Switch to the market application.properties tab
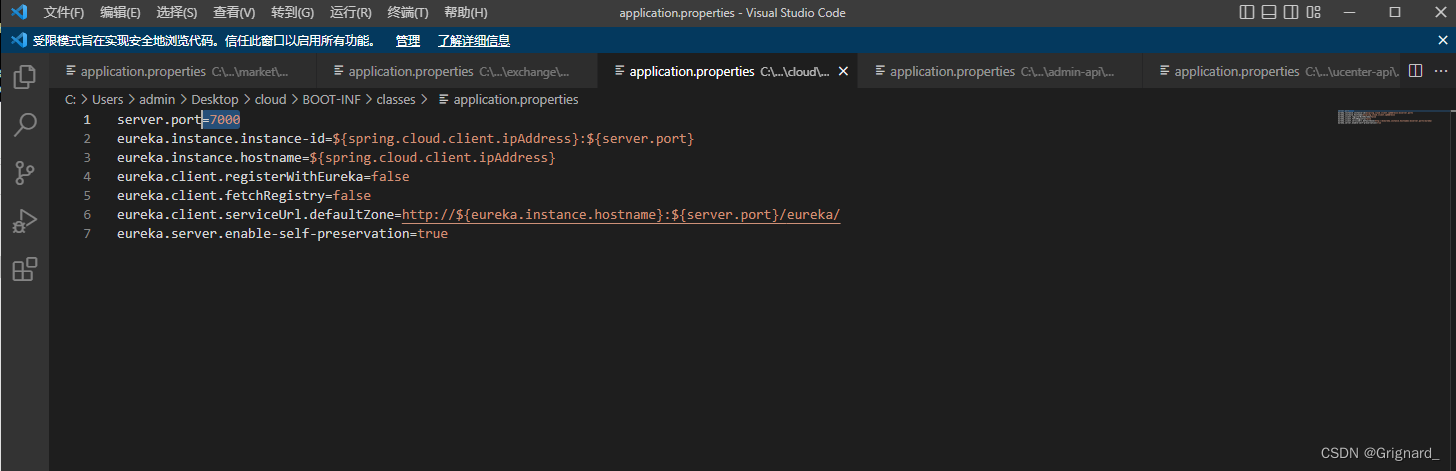This screenshot has height=471, width=1456. 183,71
